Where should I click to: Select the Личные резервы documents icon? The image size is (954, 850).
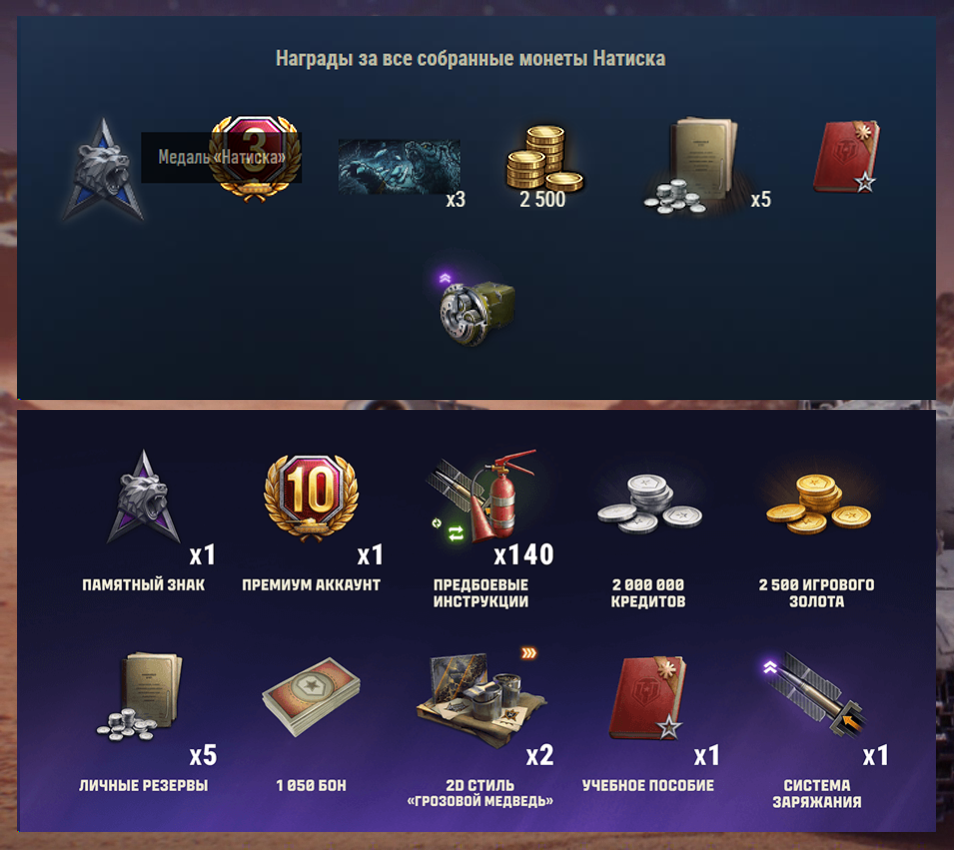click(141, 697)
